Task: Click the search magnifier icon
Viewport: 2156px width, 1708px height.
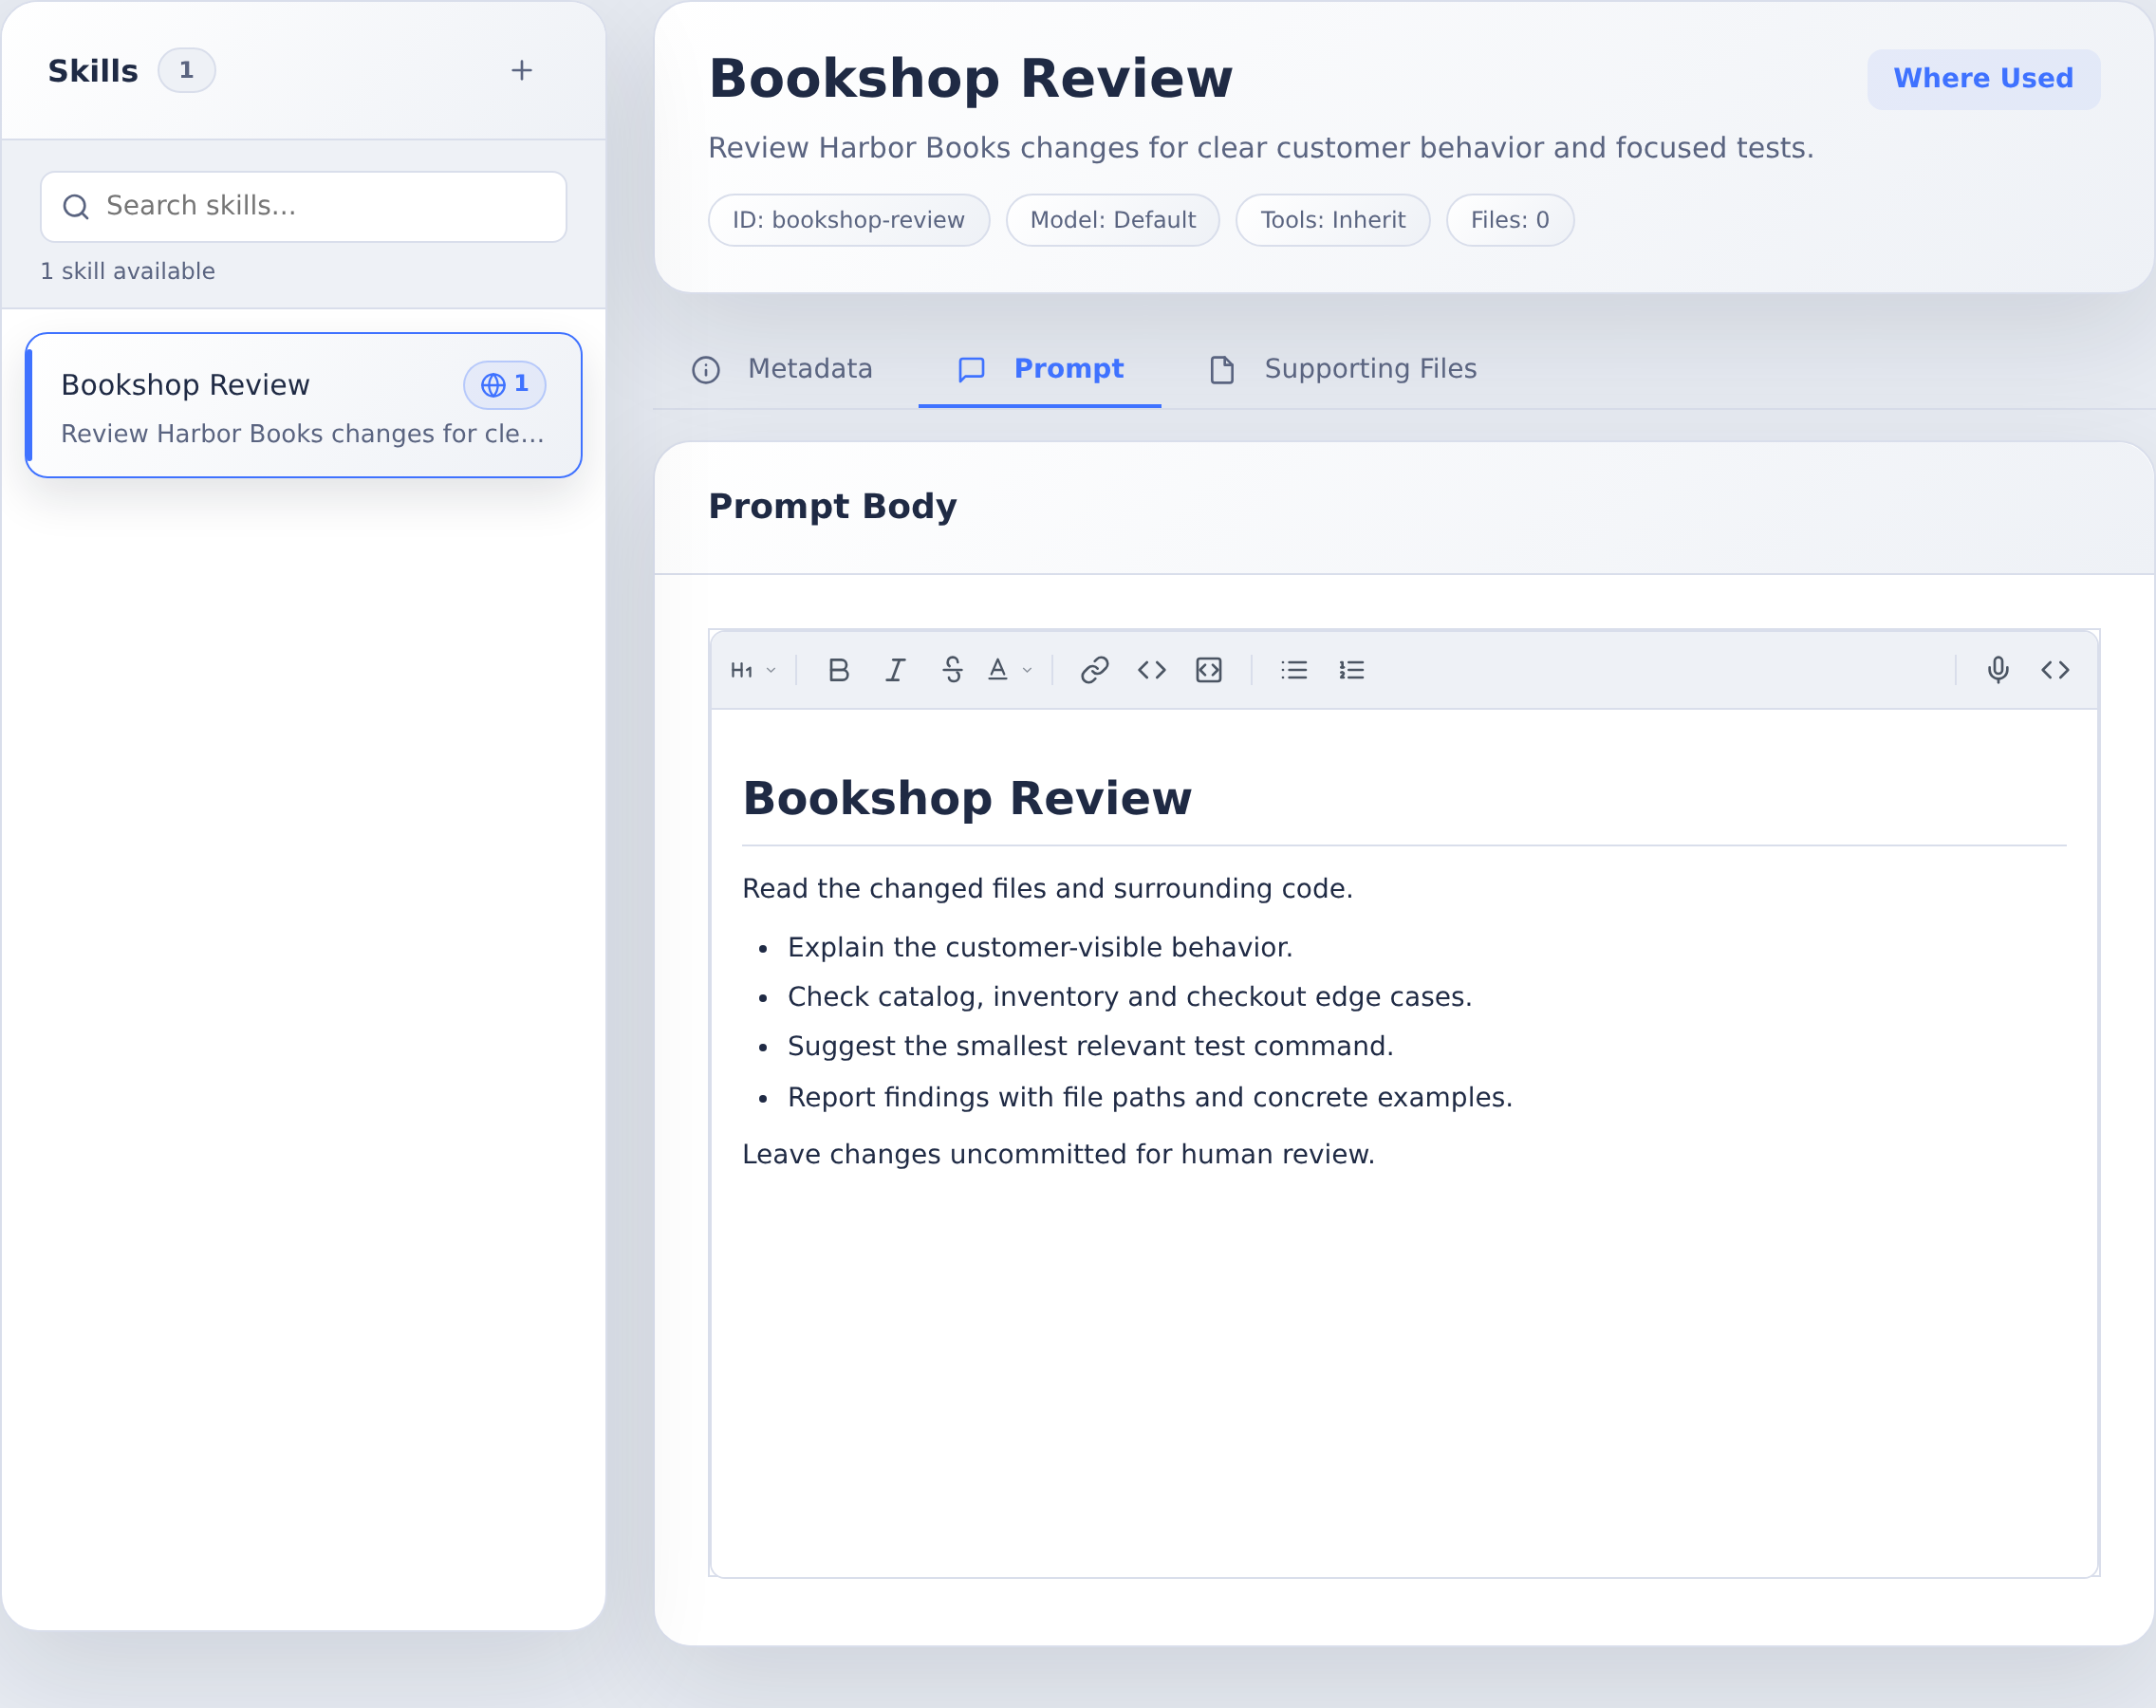Action: 76,207
